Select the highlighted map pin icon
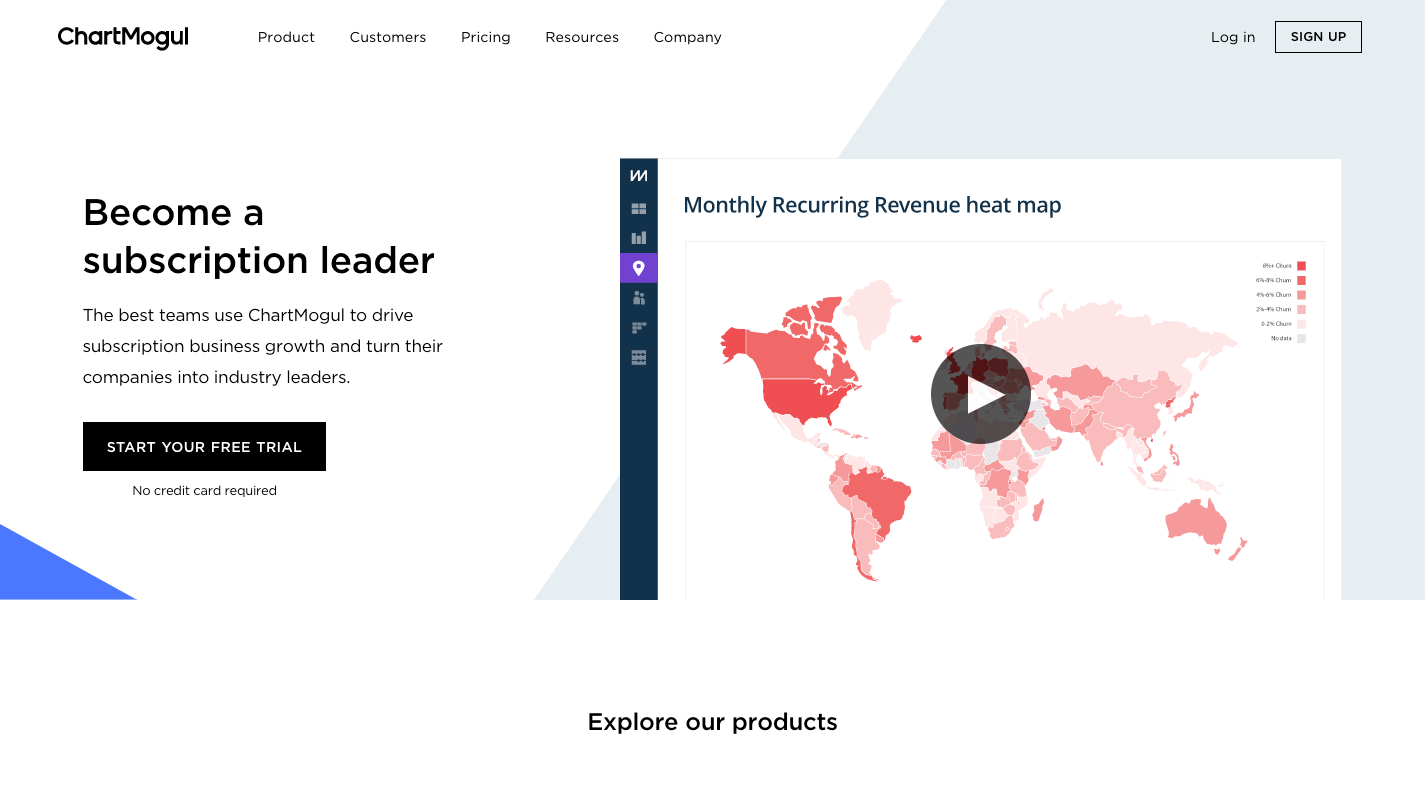 click(x=638, y=268)
